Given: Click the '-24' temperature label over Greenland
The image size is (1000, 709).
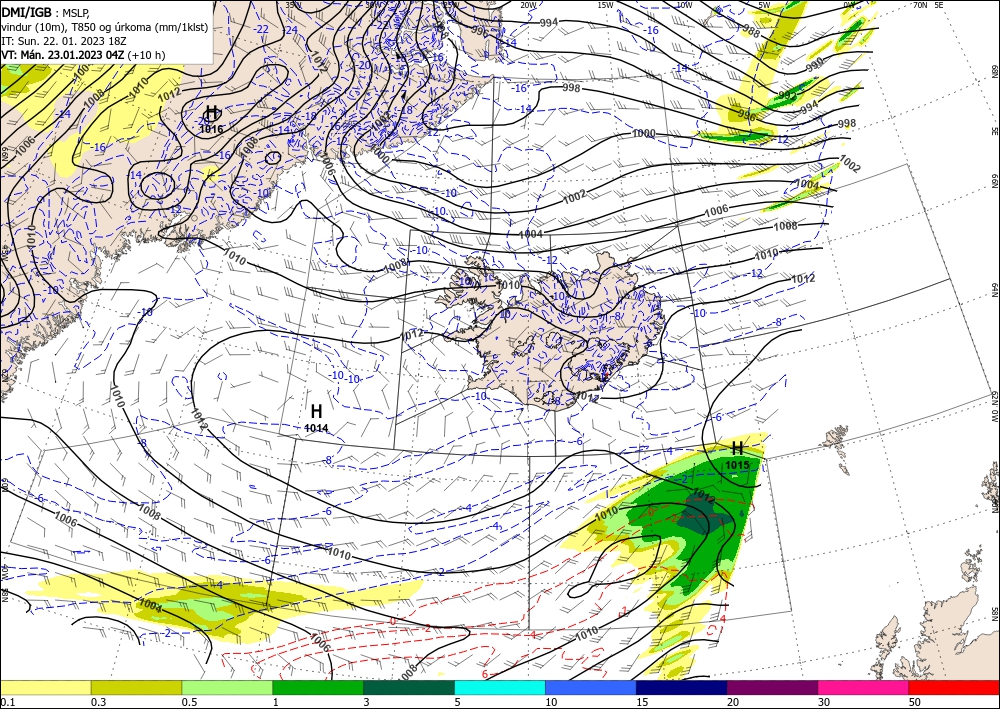Looking at the screenshot, I should 290,29.
